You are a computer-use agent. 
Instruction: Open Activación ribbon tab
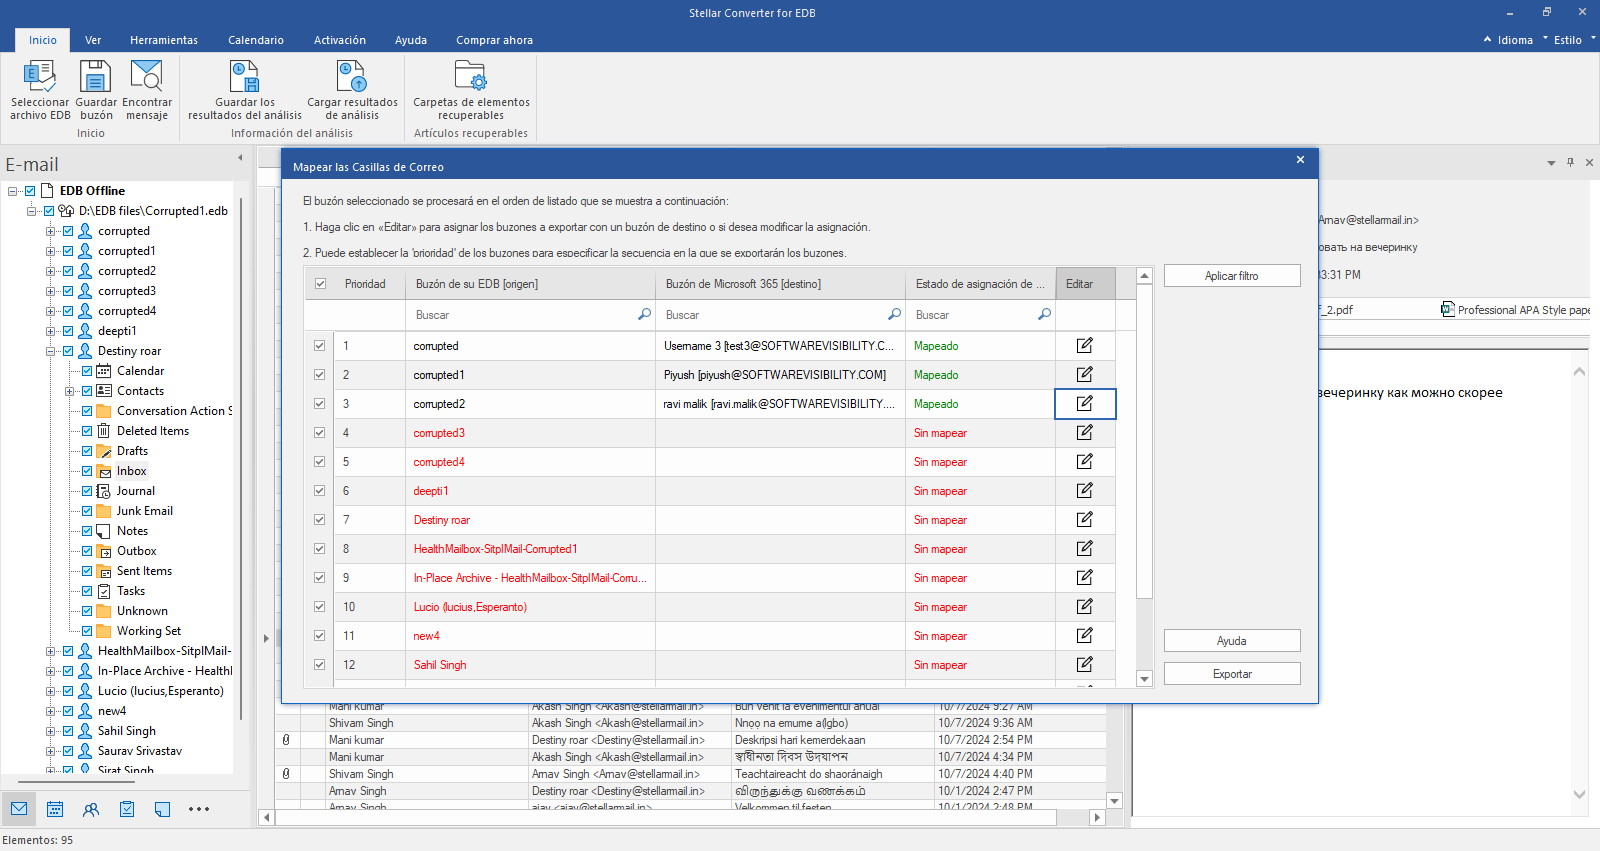tap(340, 40)
